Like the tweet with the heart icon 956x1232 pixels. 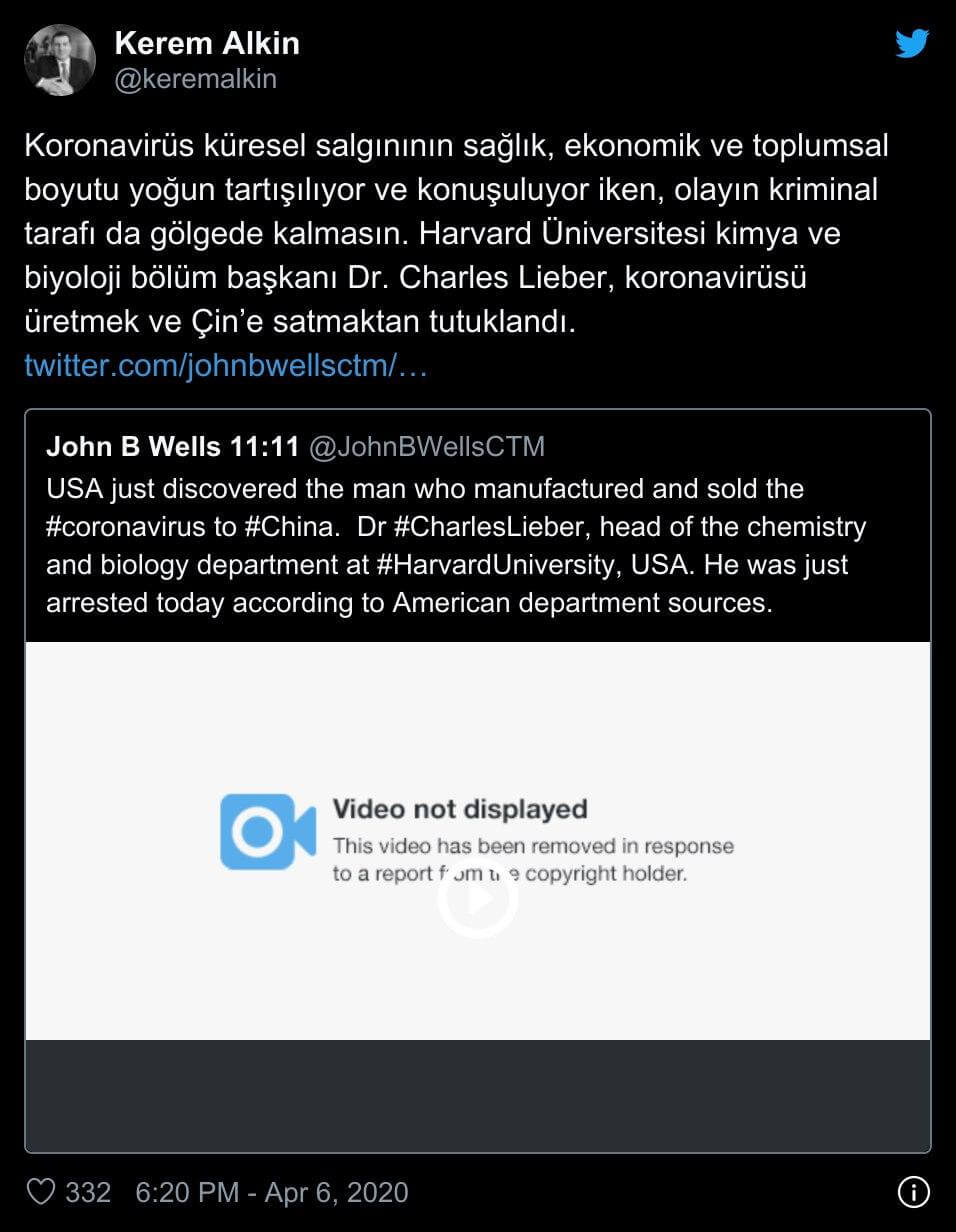point(40,1192)
